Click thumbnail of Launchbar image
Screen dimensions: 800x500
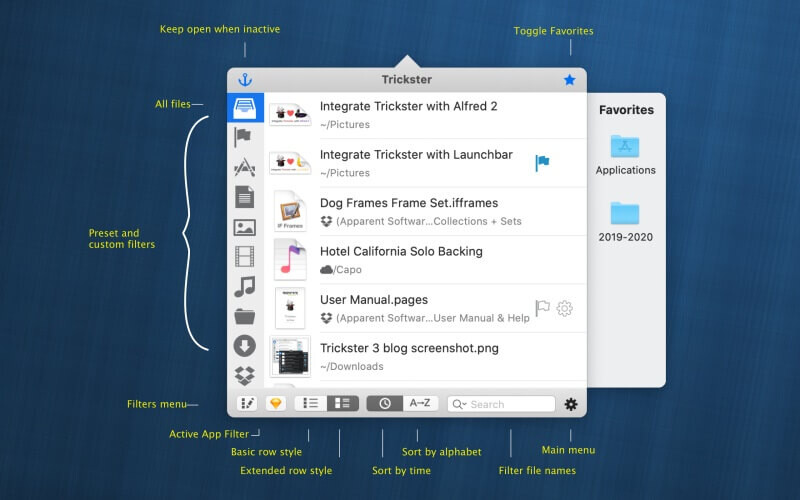point(290,163)
